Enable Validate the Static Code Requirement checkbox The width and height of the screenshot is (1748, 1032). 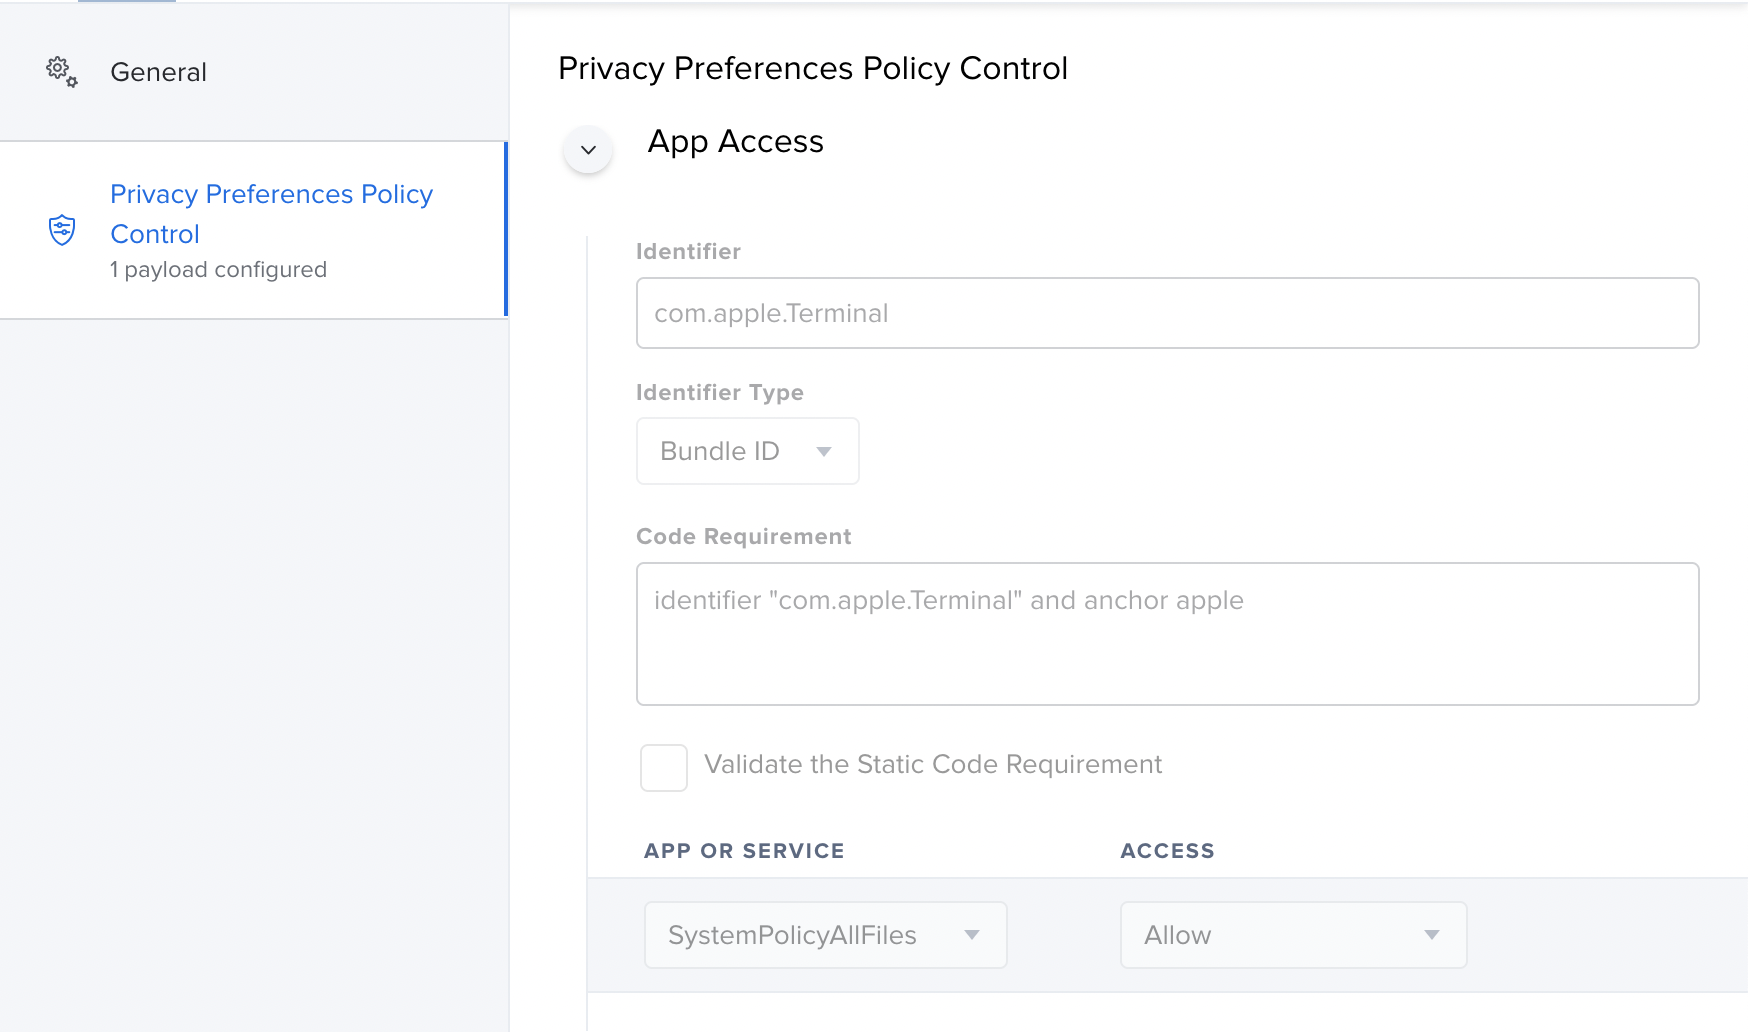pos(664,768)
